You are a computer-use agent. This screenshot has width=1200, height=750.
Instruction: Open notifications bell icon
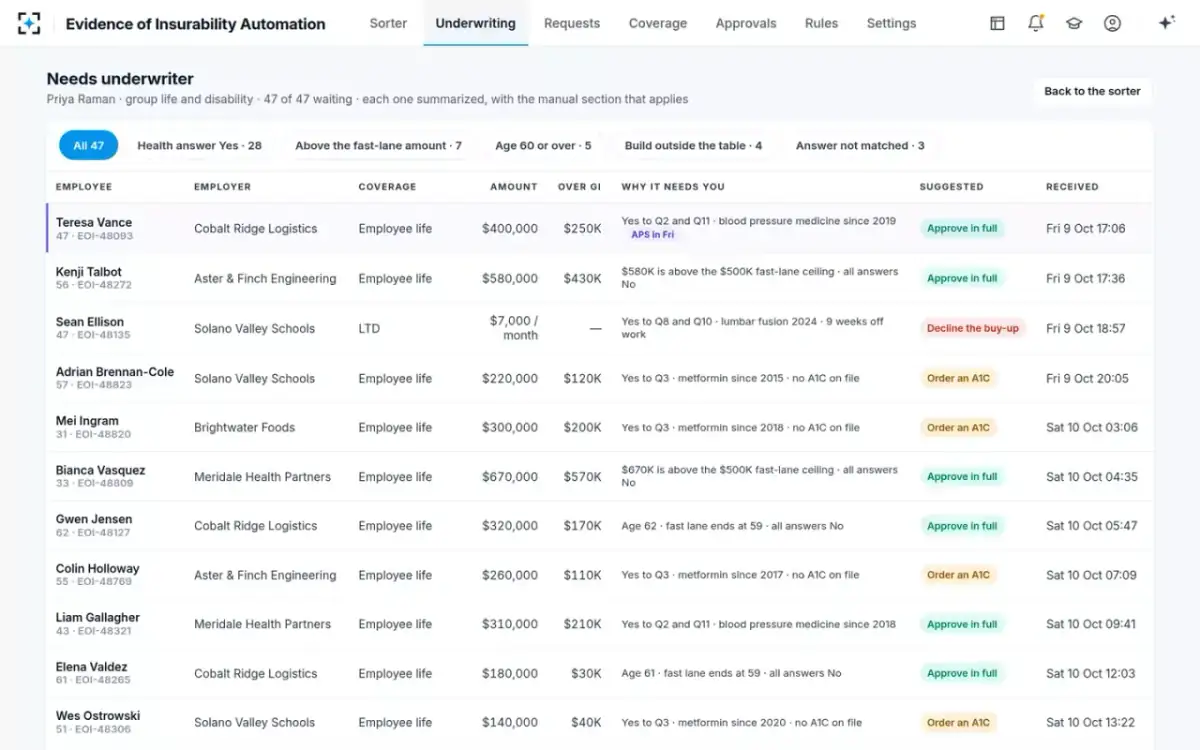[1036, 23]
